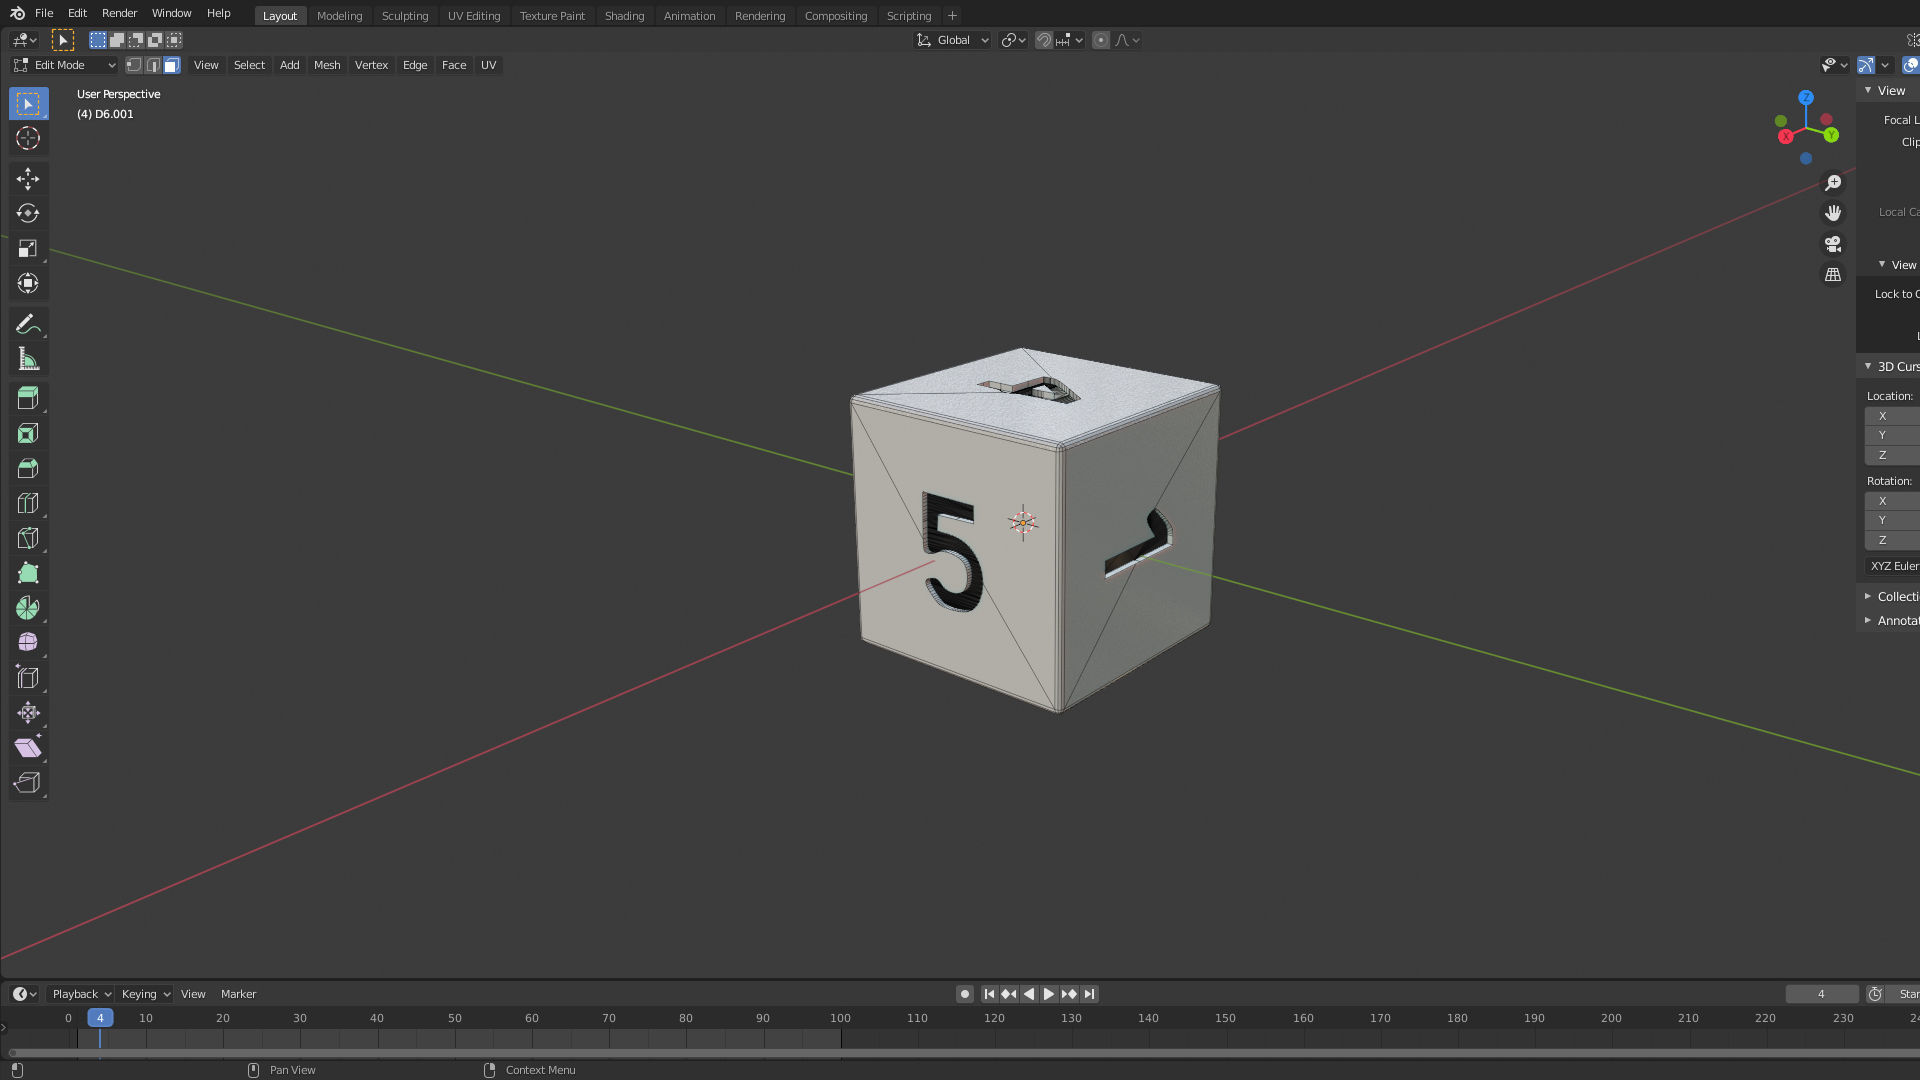The image size is (1920, 1080).
Task: Switch to the Shading workspace tab
Action: click(x=625, y=16)
